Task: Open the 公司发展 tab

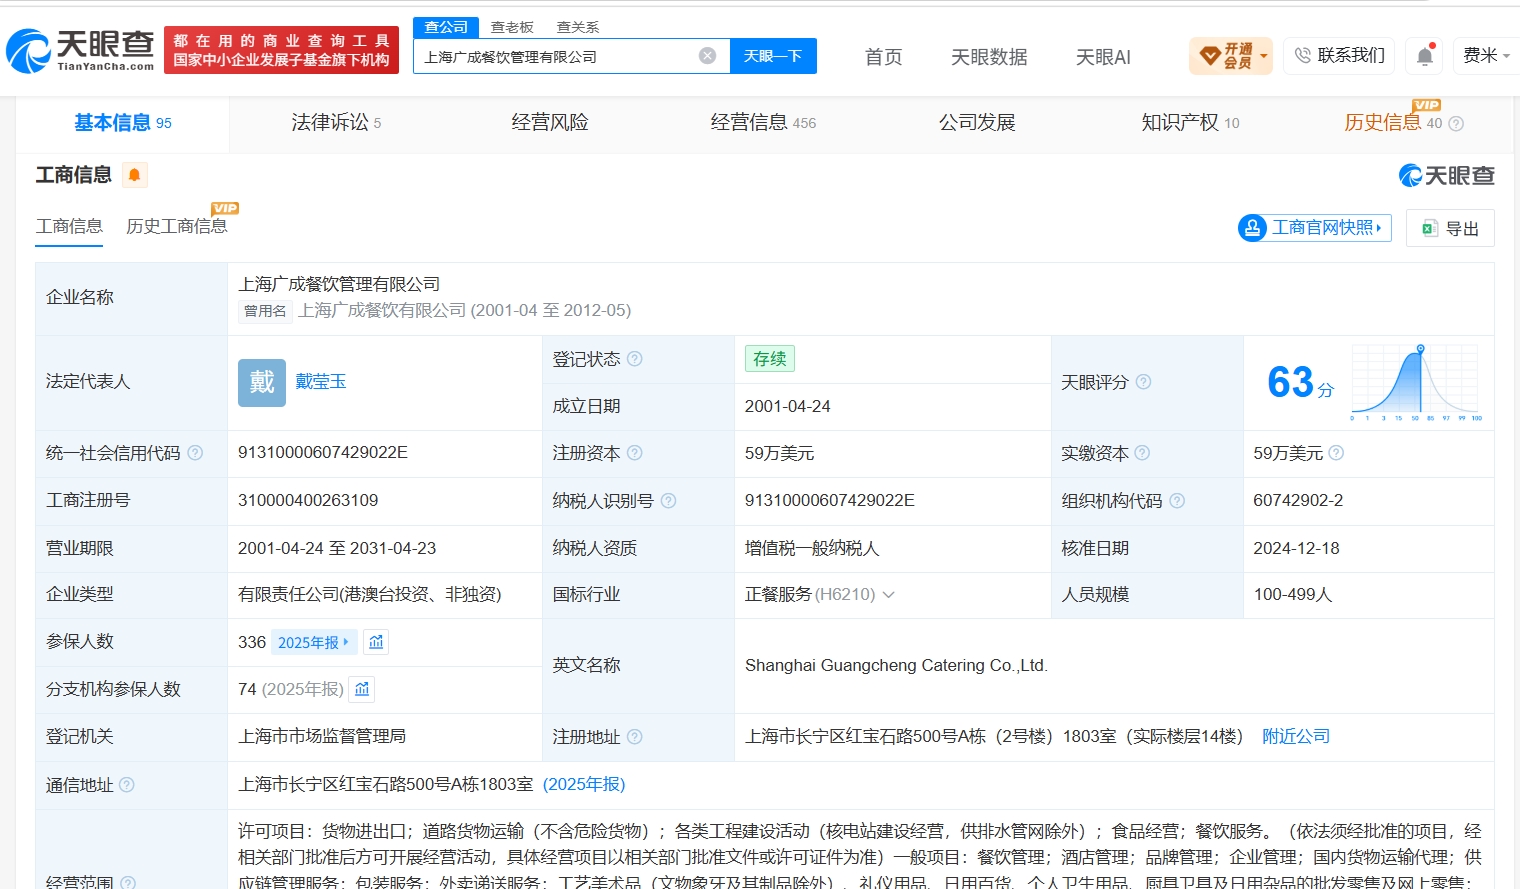Action: pyautogui.click(x=977, y=123)
